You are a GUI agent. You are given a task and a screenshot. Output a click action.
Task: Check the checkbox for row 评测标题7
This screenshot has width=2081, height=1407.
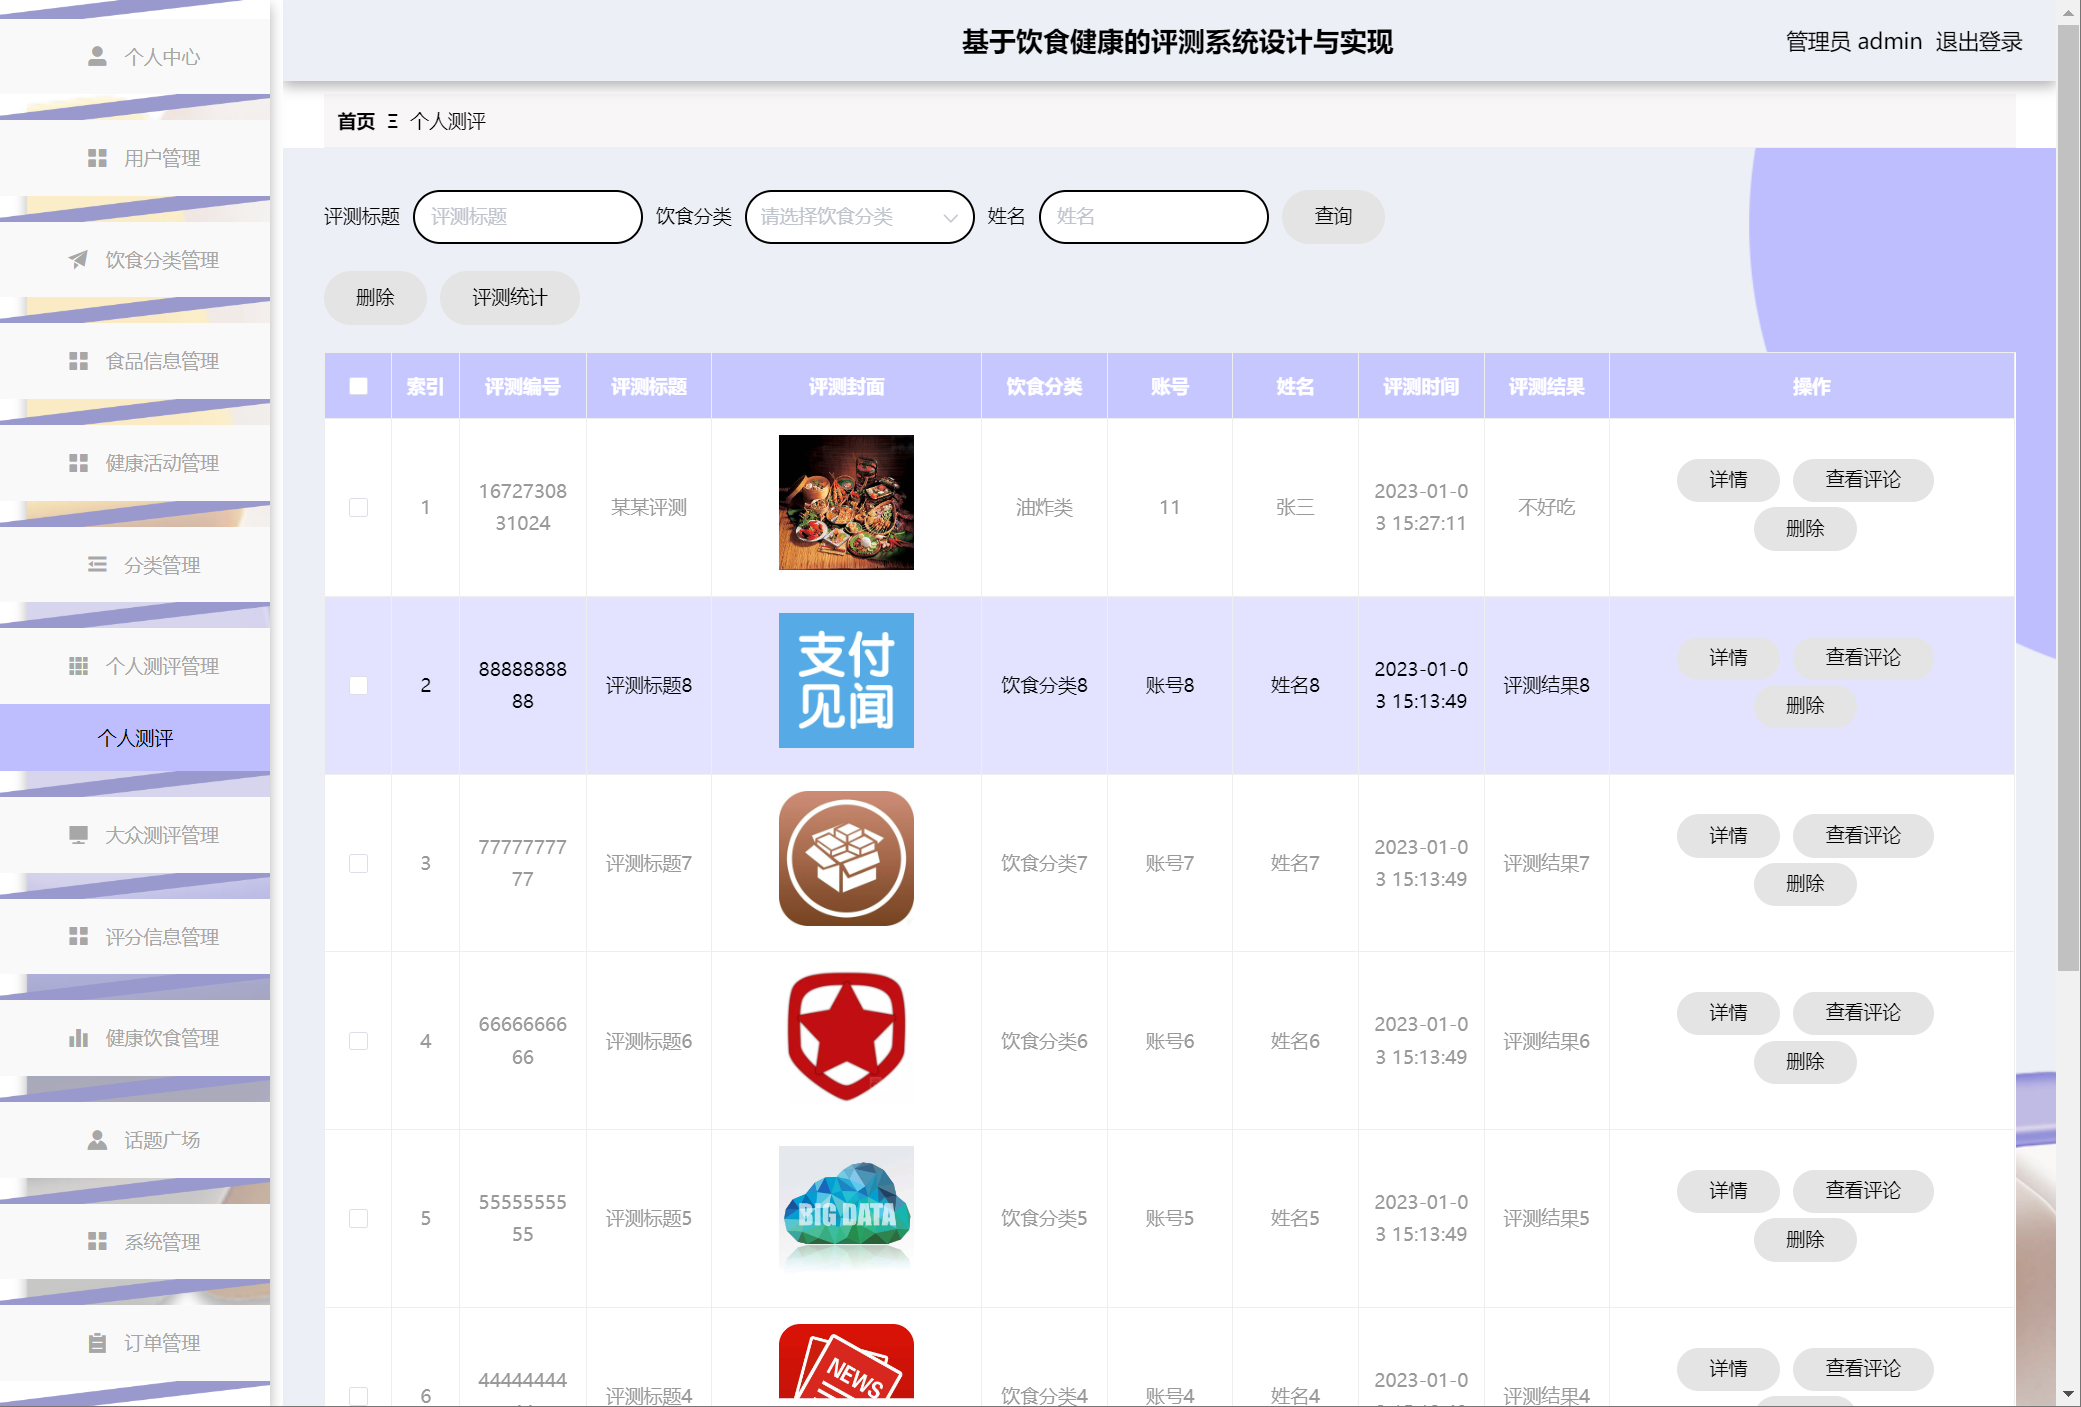(358, 863)
